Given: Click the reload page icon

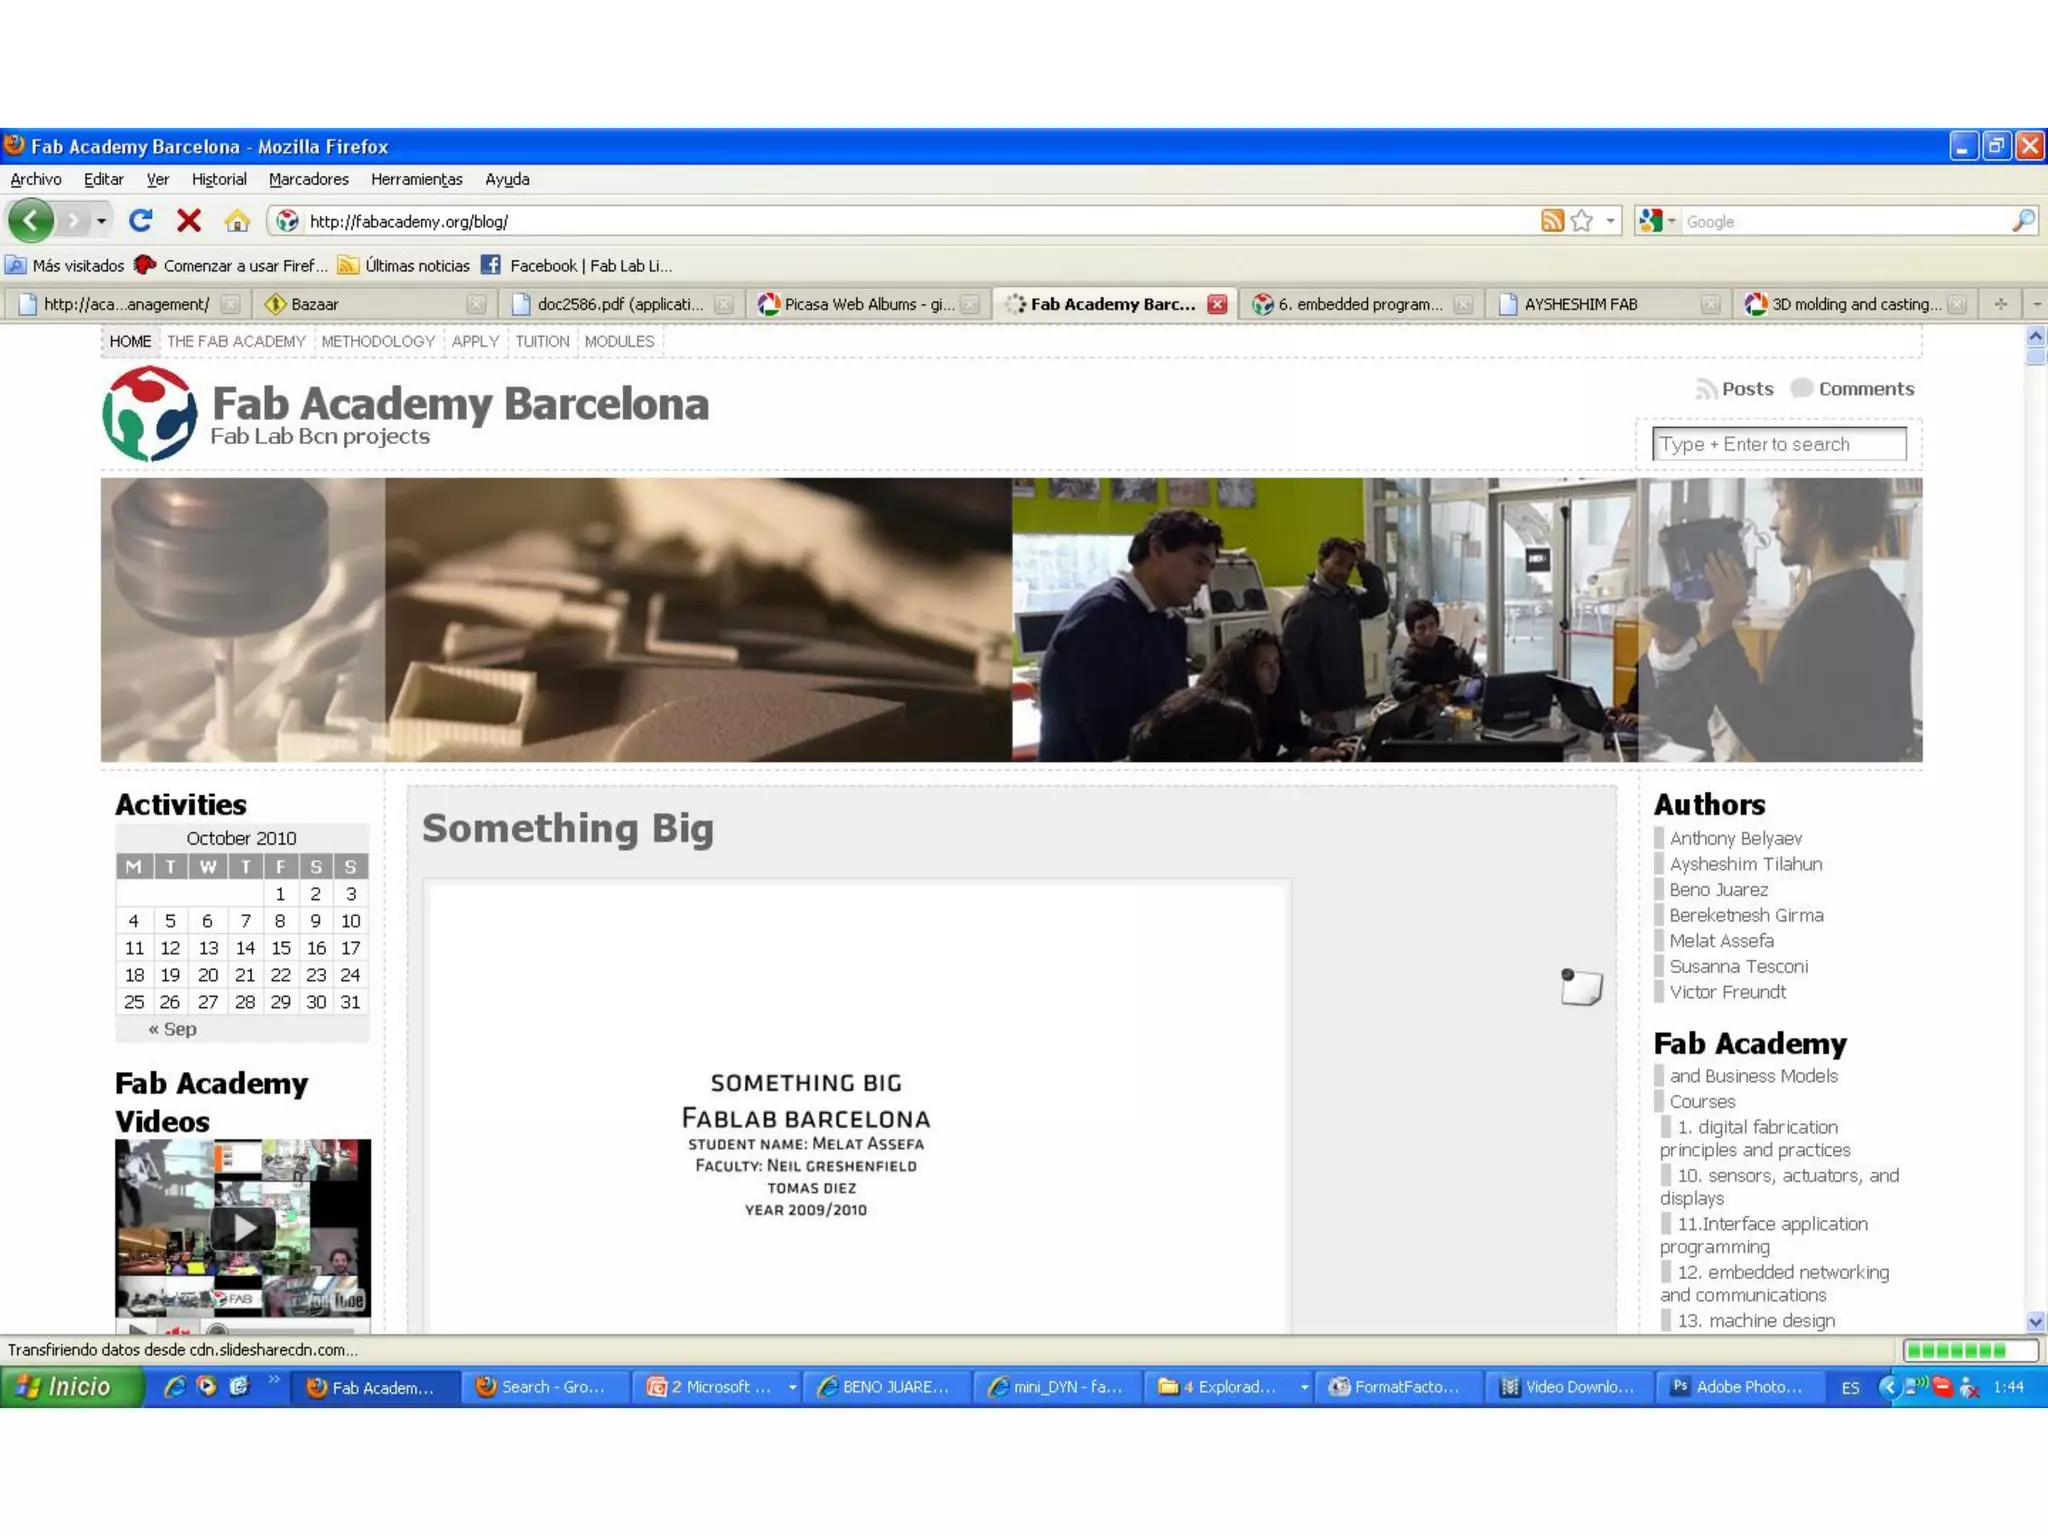Looking at the screenshot, I should click(x=141, y=220).
